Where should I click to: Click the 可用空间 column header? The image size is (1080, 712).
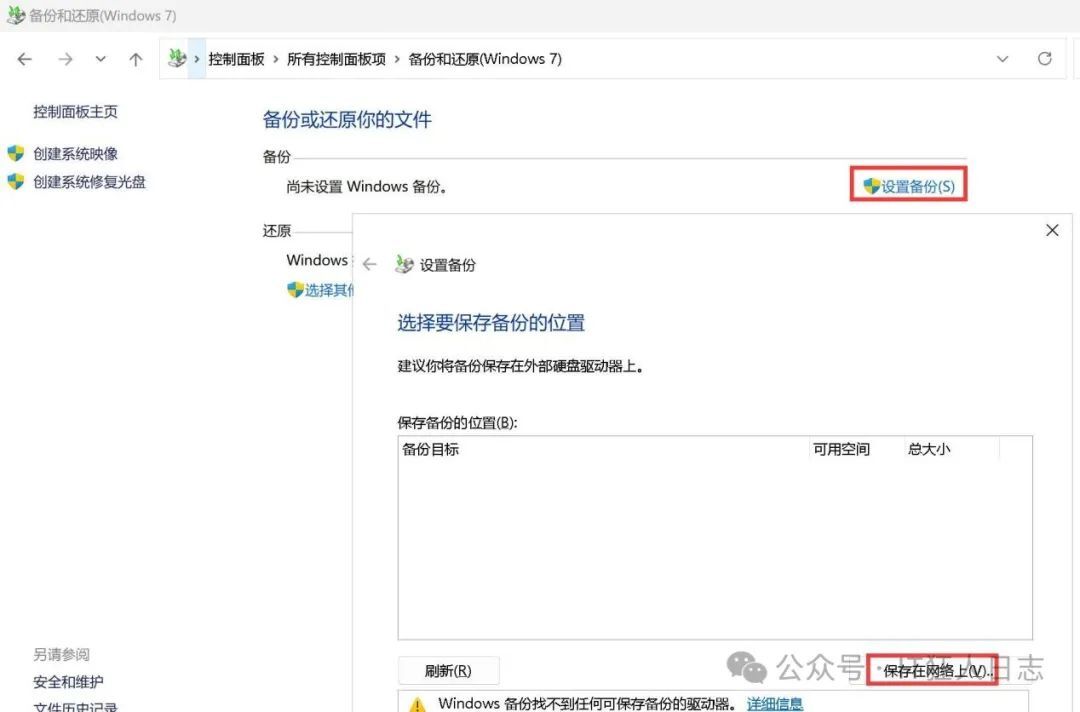(x=855, y=450)
